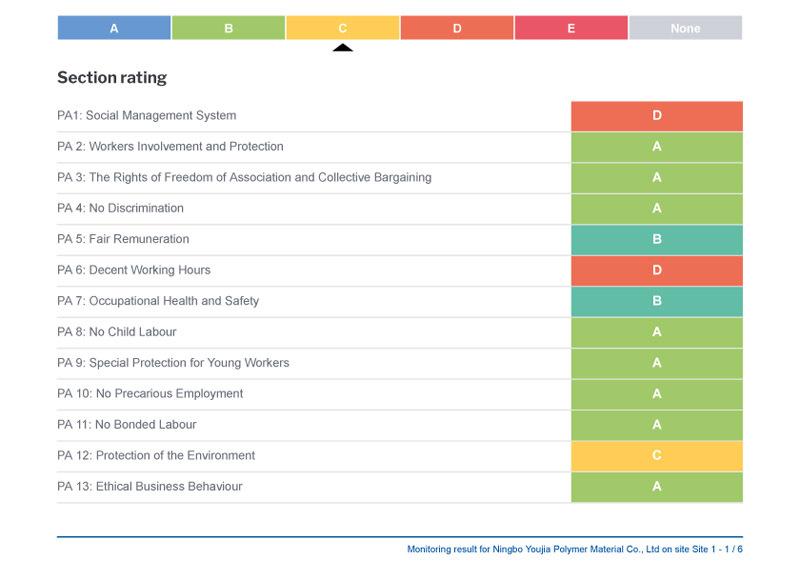Click the Monitoring result footer text
The height and width of the screenshot is (580, 800).
coord(574,549)
